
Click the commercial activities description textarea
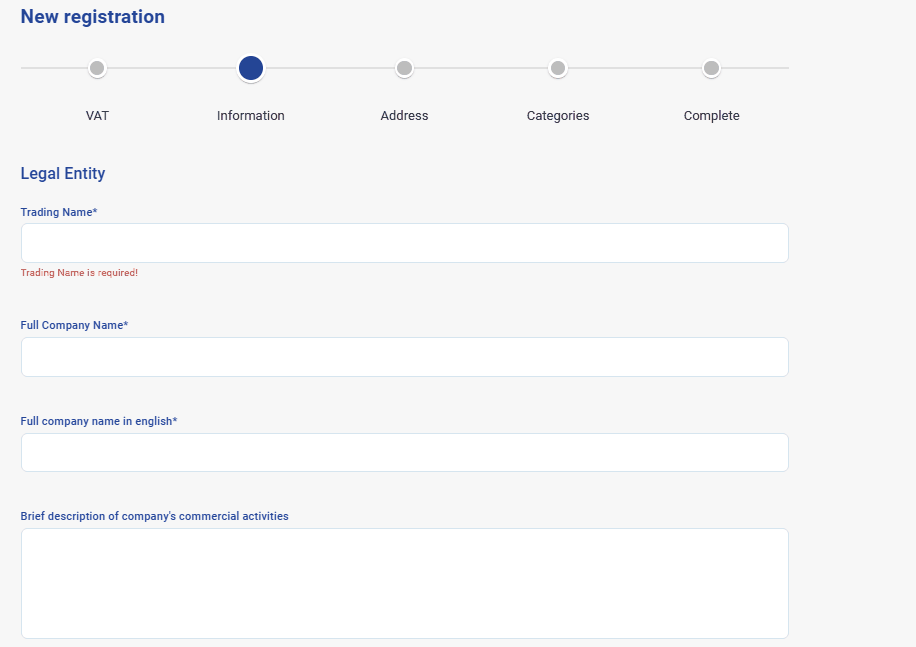click(x=404, y=583)
